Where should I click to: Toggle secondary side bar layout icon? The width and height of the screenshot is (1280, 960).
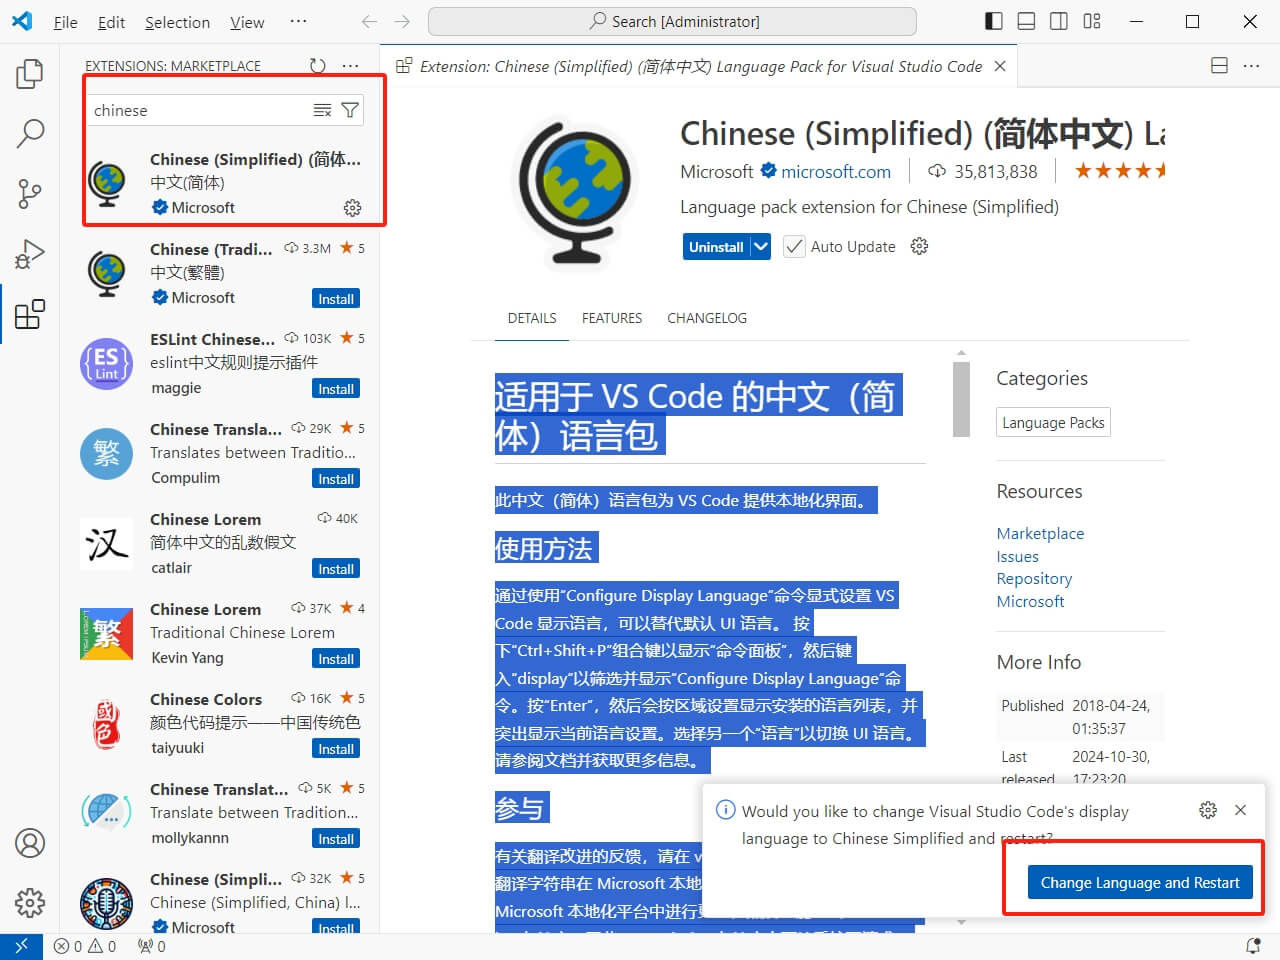tap(1059, 21)
